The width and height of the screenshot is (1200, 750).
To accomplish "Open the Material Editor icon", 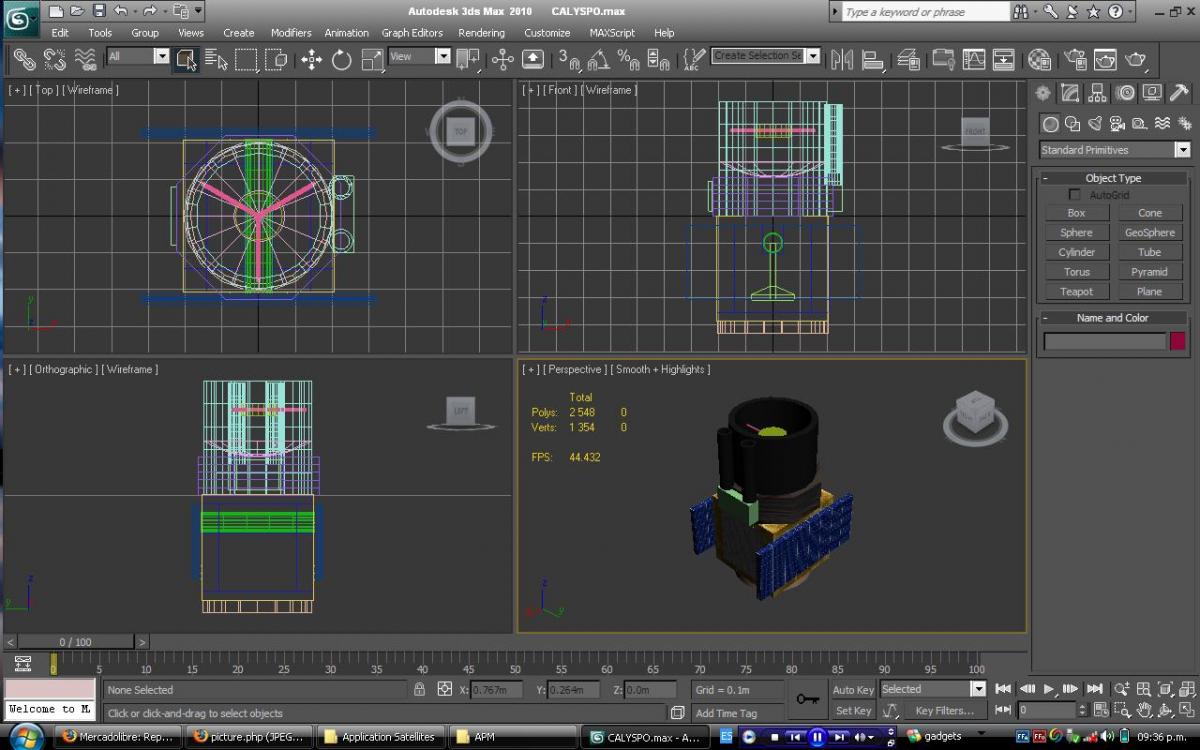I will (x=1040, y=59).
